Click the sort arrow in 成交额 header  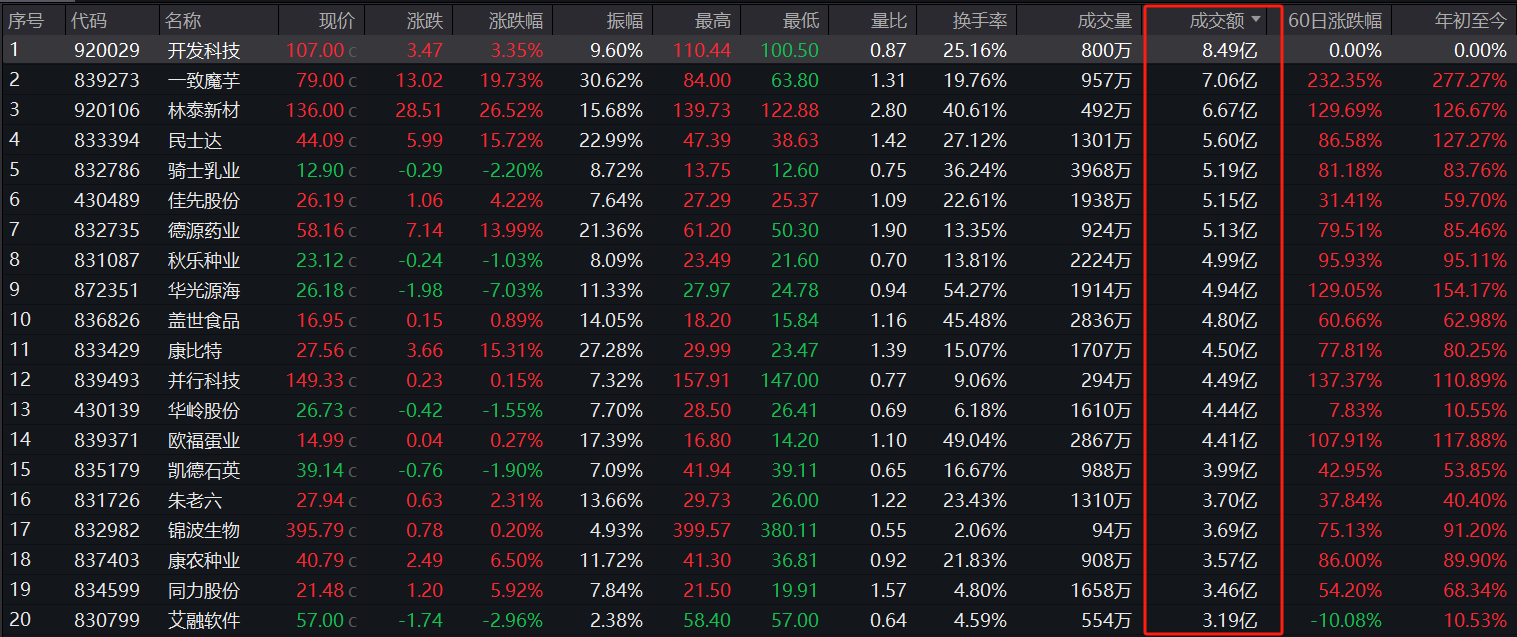[1256, 20]
